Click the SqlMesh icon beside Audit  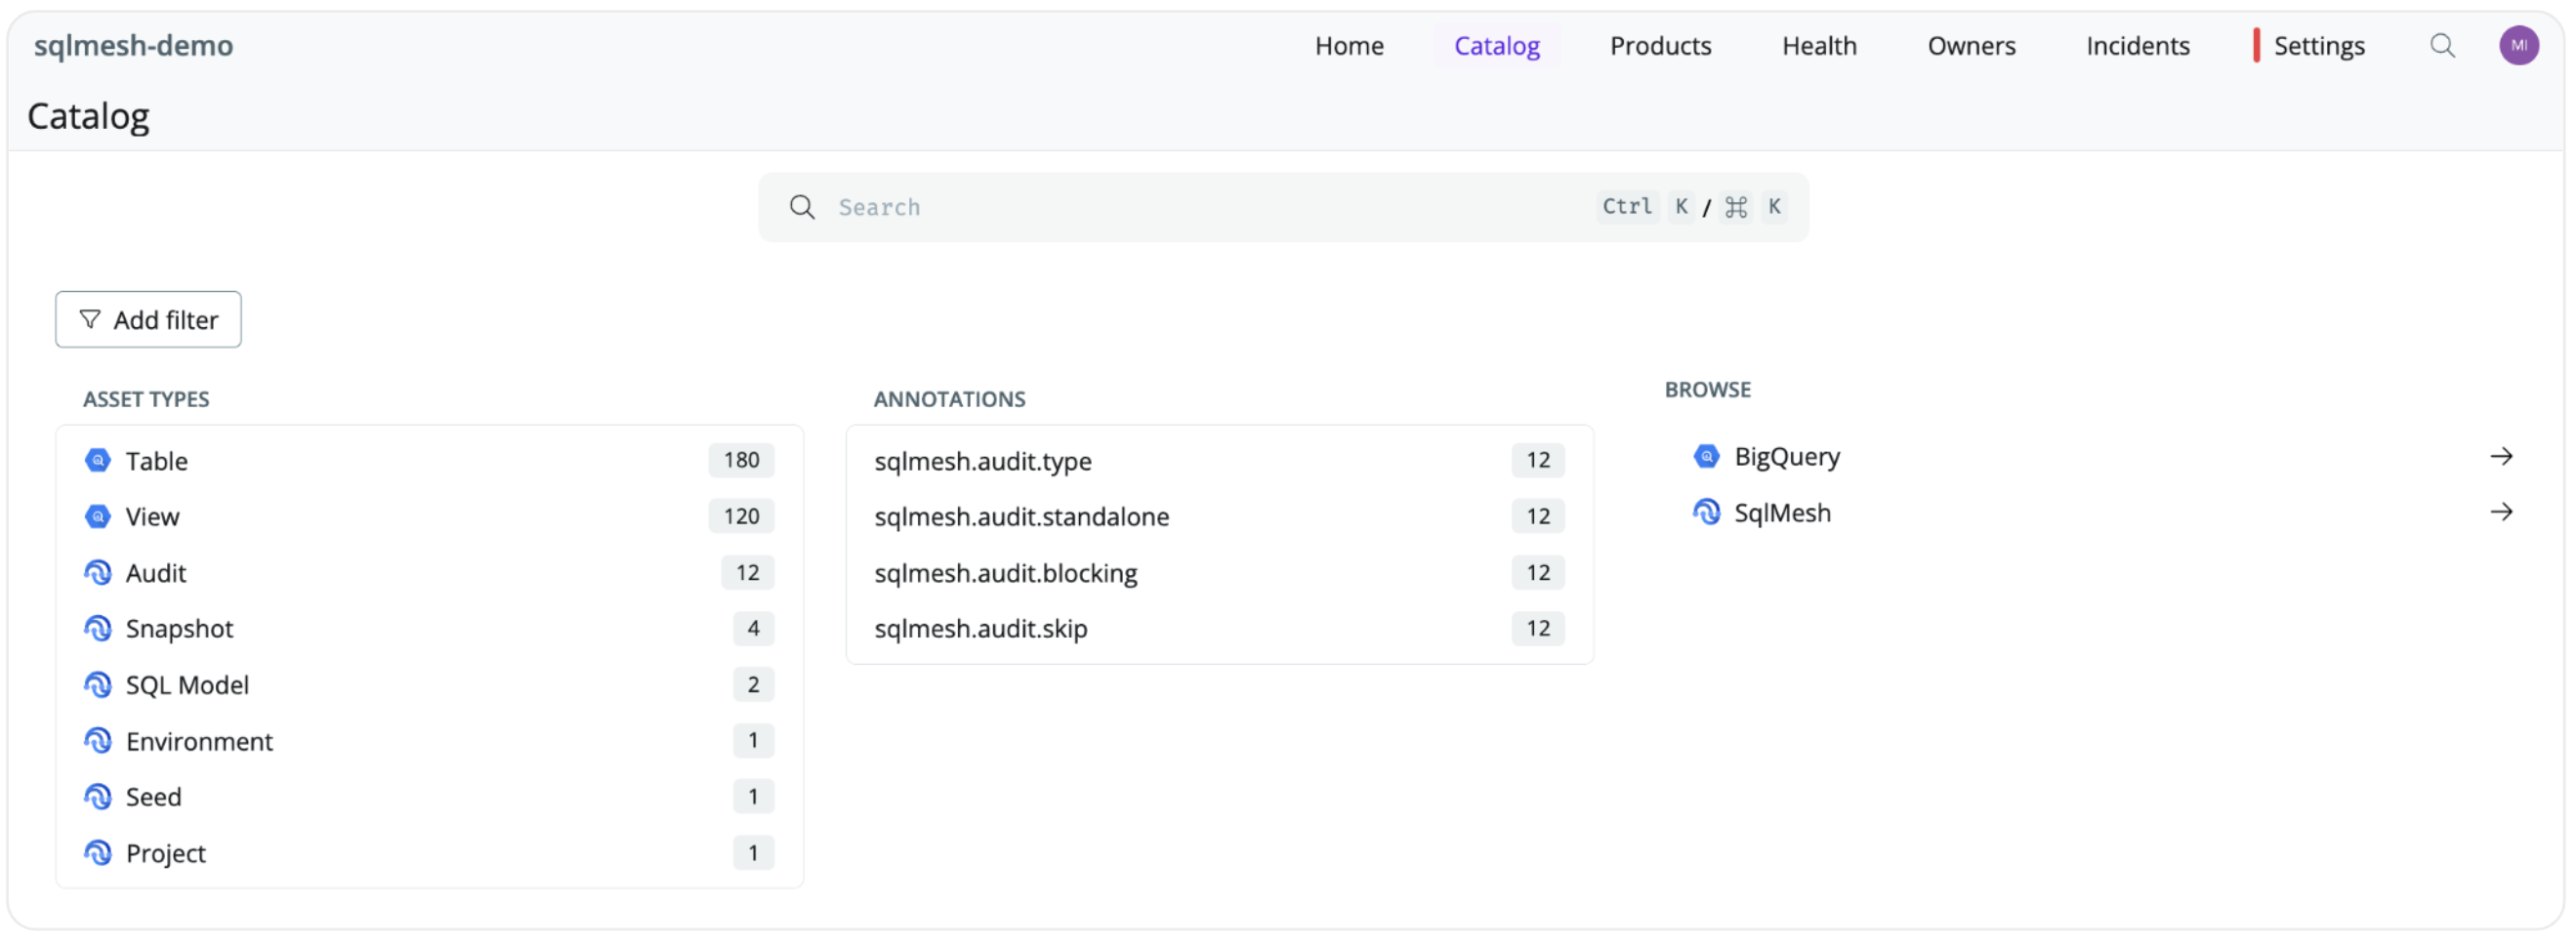point(98,573)
